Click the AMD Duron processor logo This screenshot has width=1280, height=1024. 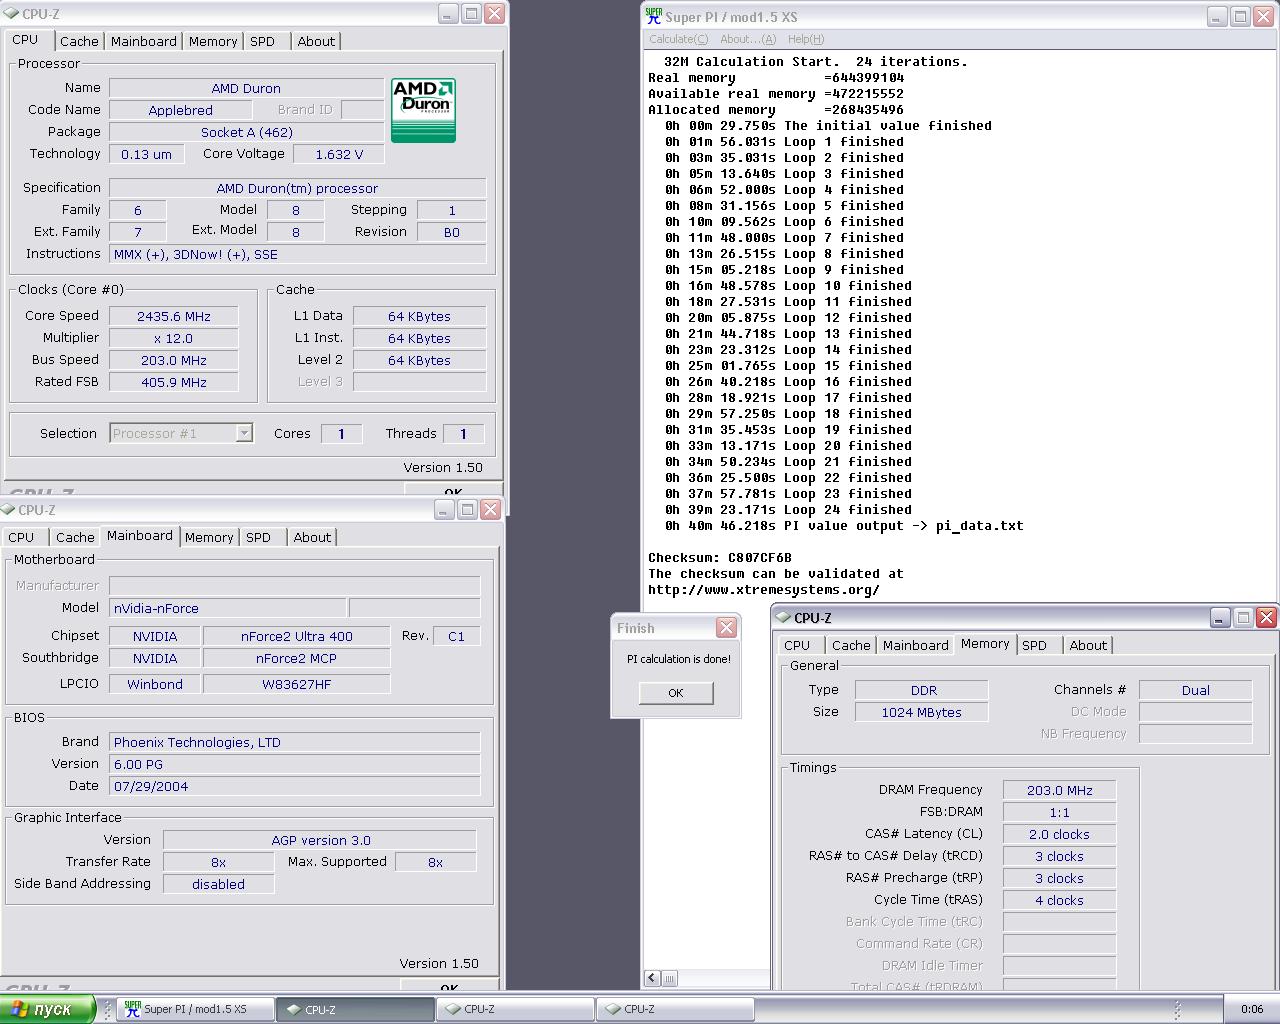[x=423, y=110]
